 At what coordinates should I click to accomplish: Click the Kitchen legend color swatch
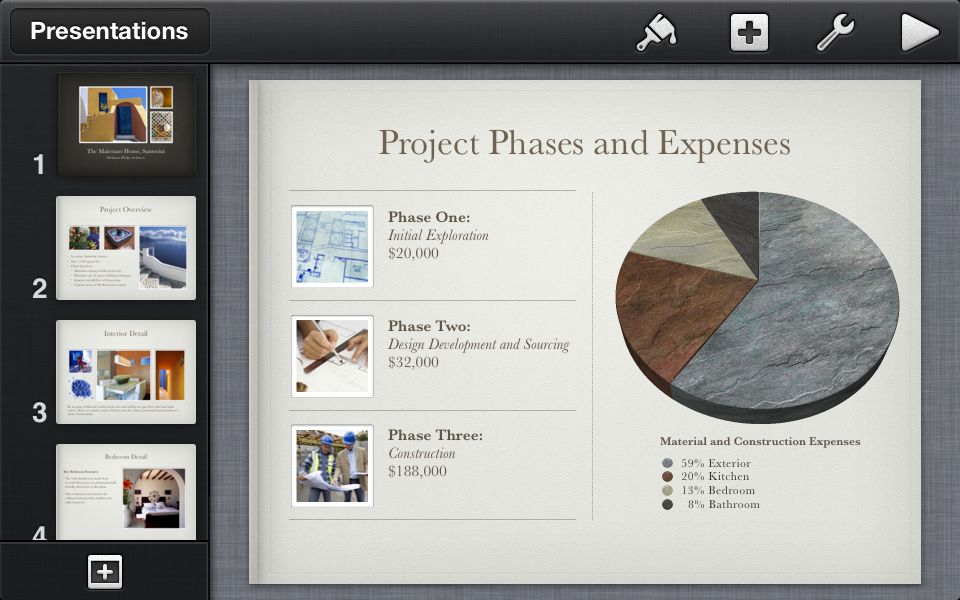pyautogui.click(x=667, y=477)
